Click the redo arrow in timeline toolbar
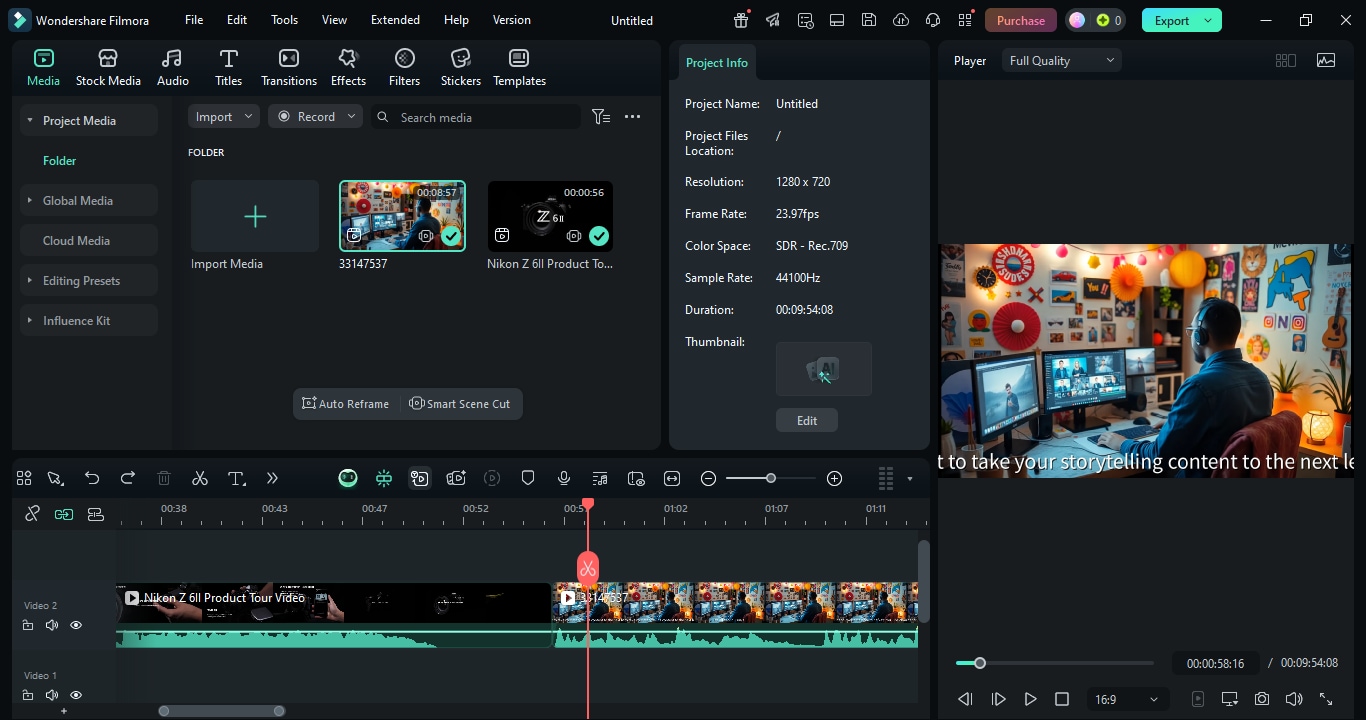 (x=128, y=479)
